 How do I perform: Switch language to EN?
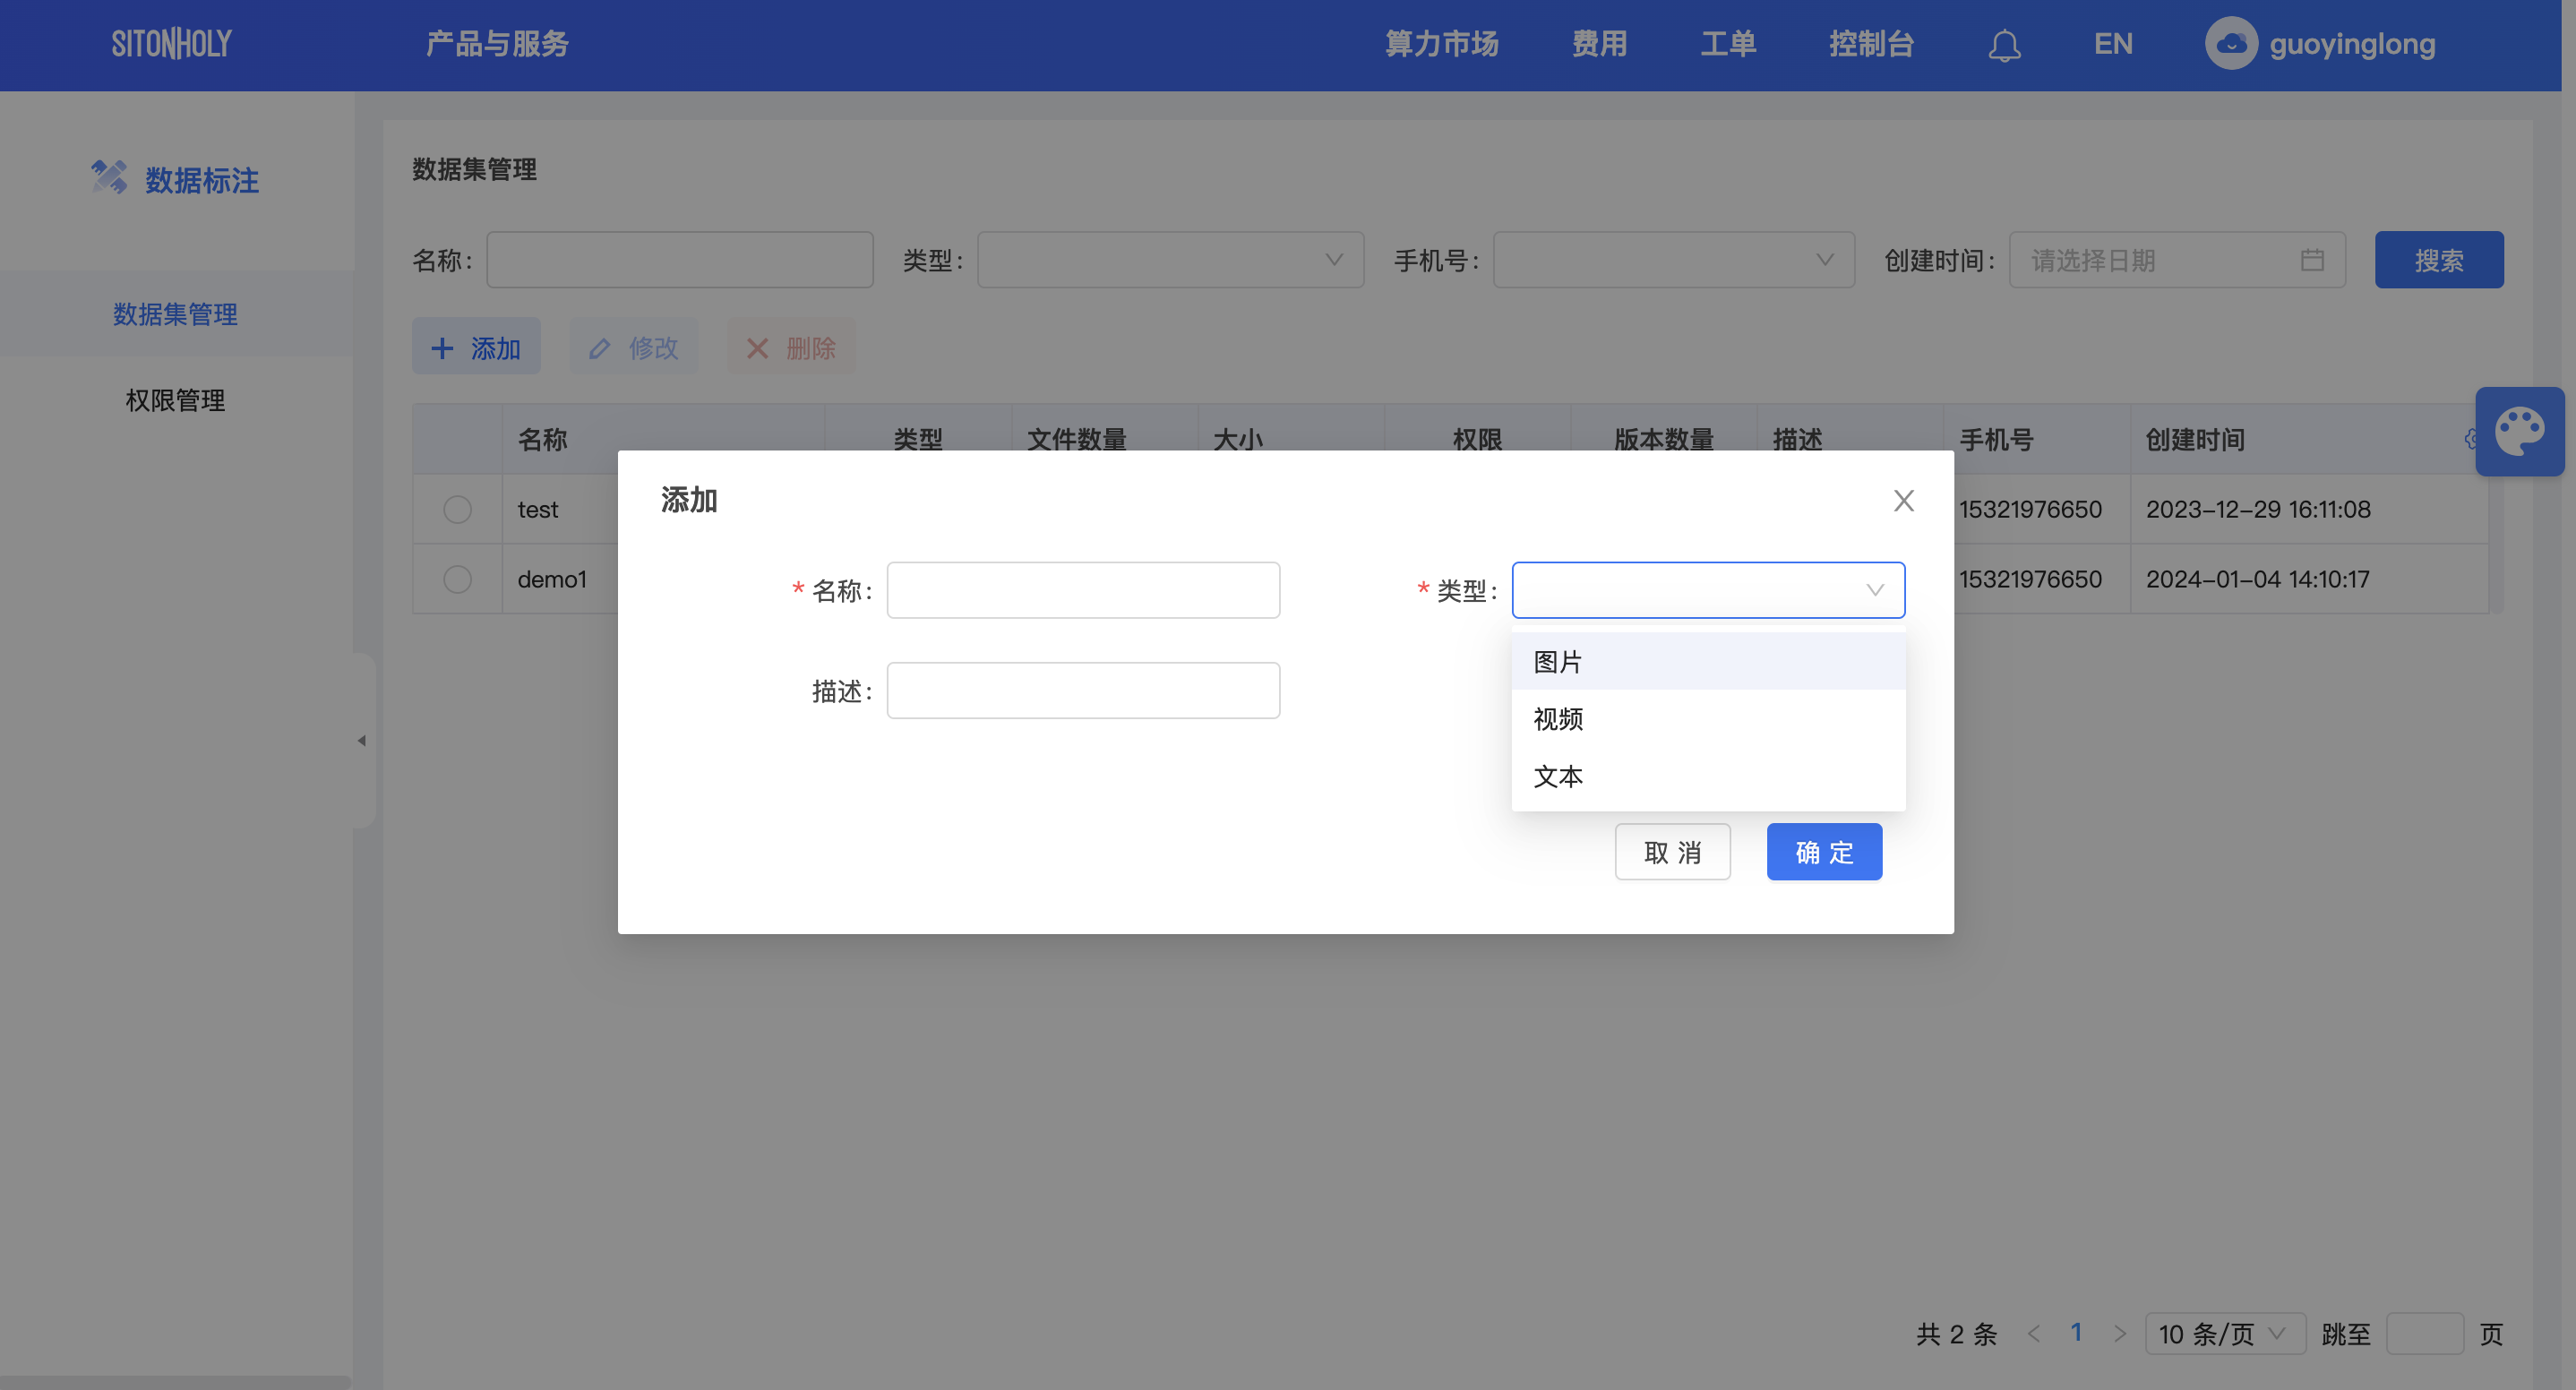(x=2113, y=44)
